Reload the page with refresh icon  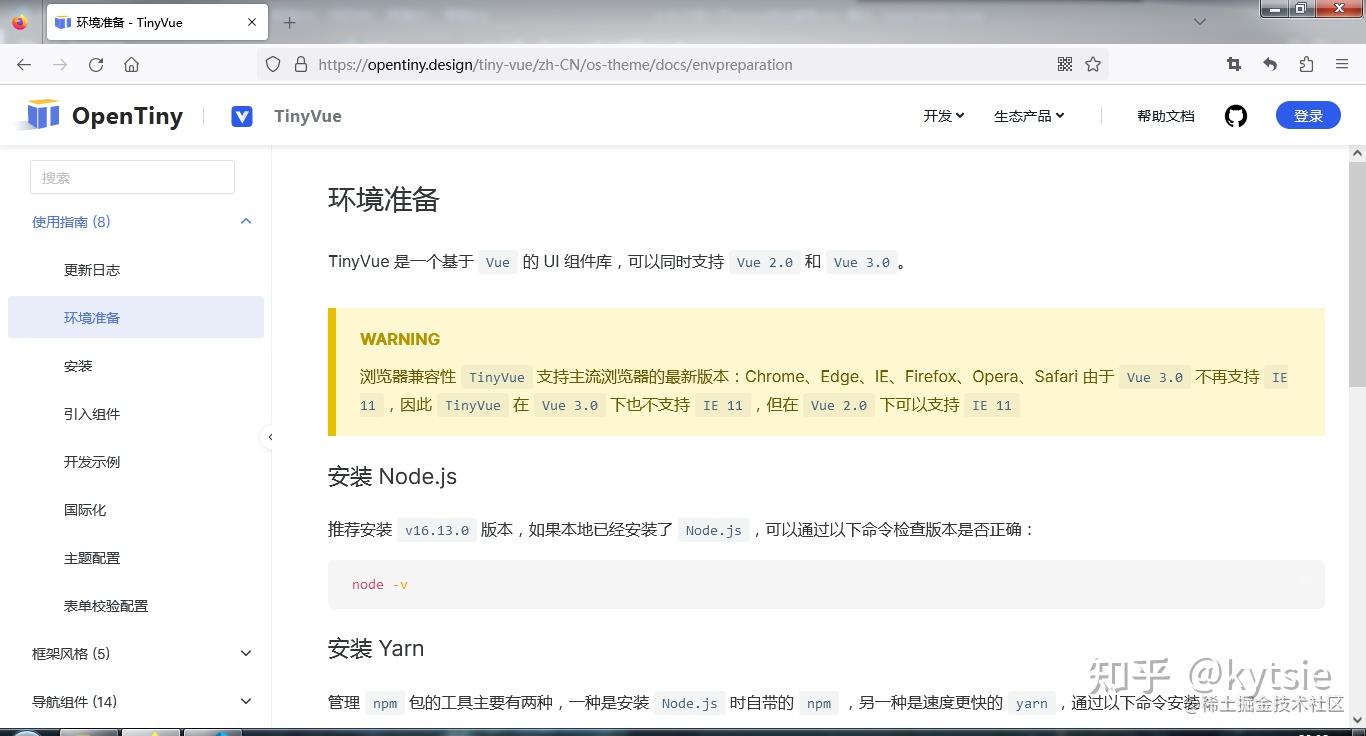[x=95, y=64]
